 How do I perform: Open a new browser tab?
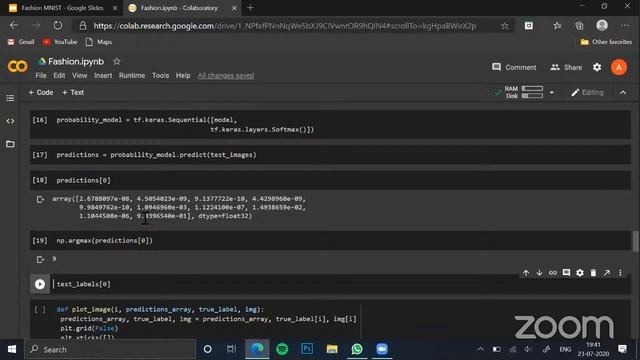tap(250, 7)
